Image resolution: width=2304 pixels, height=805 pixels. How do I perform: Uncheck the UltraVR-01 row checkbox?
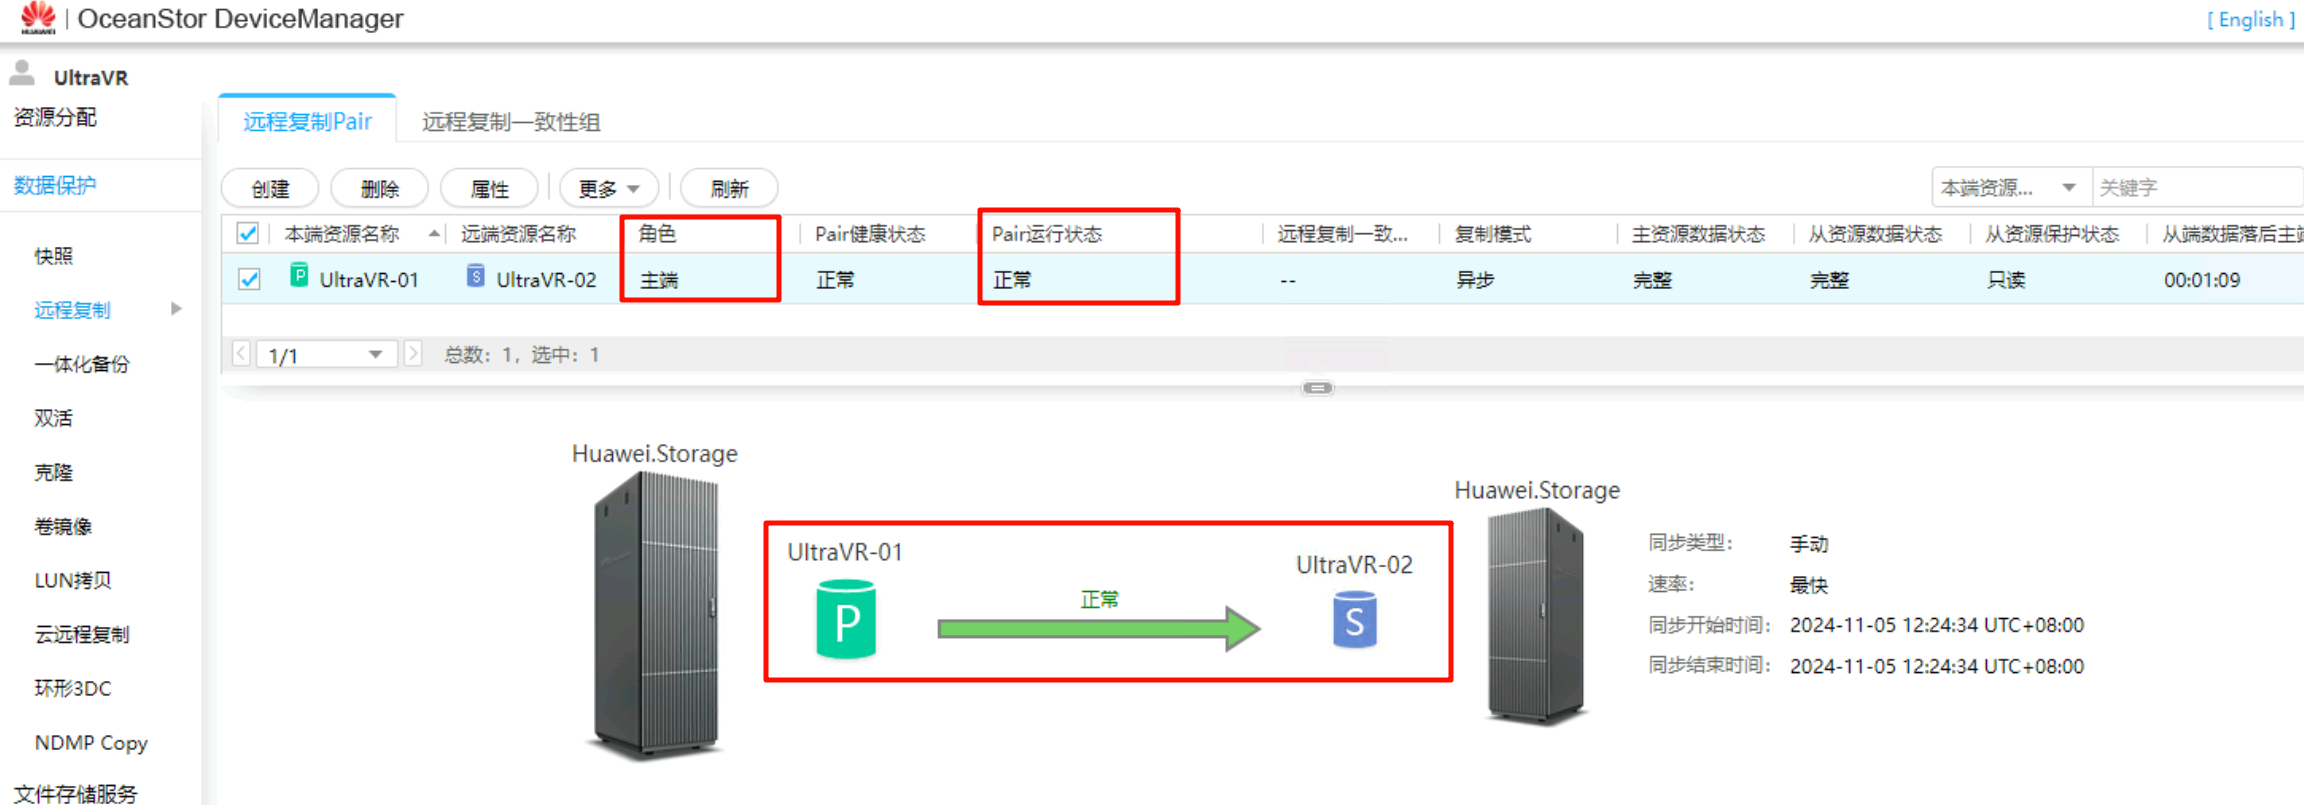(249, 280)
